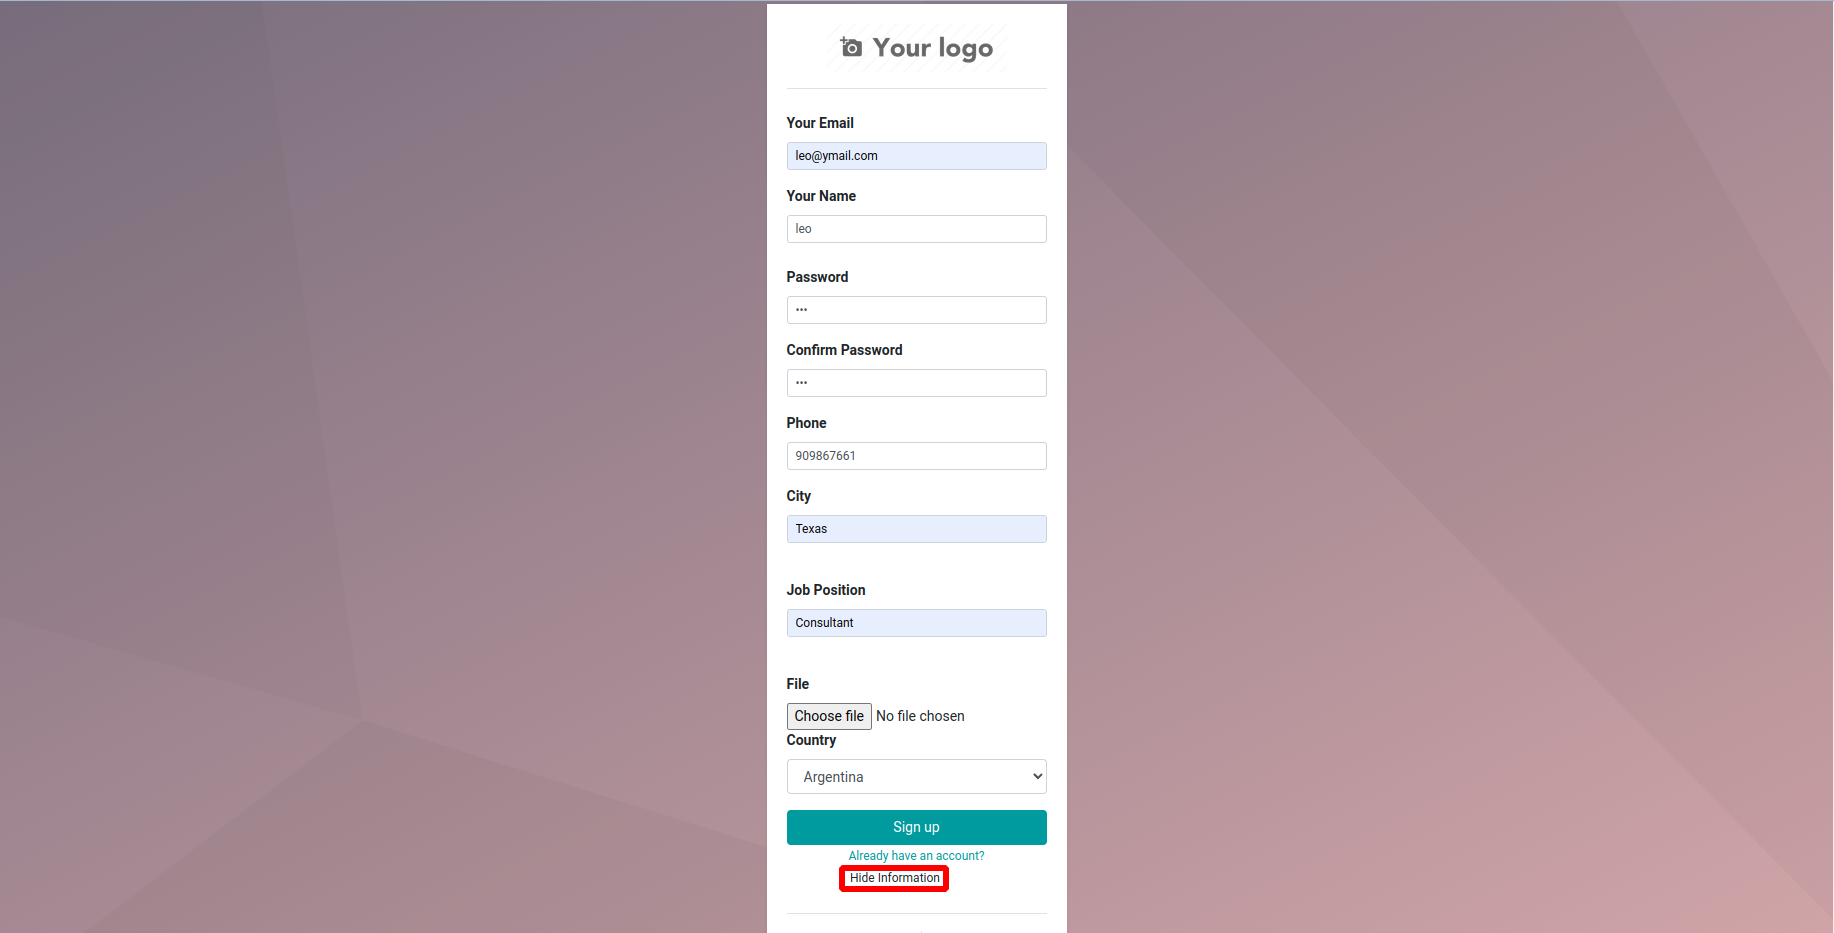This screenshot has height=933, width=1834.
Task: Focus the Phone number field
Action: pyautogui.click(x=916, y=456)
